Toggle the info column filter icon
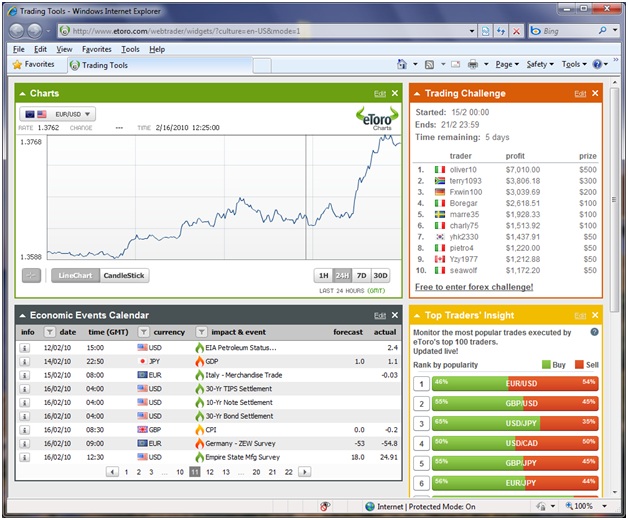The image size is (628, 520). [50, 332]
